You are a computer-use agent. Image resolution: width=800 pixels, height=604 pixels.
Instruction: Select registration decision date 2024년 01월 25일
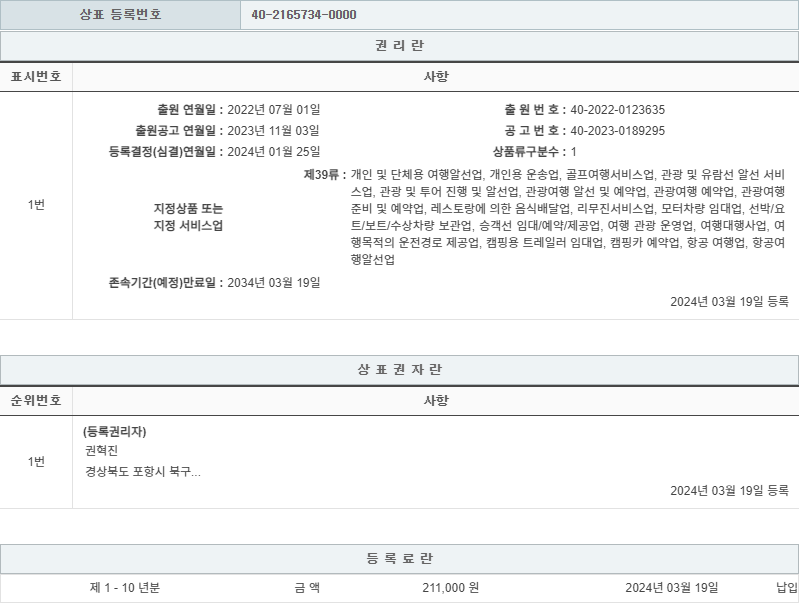pos(273,151)
